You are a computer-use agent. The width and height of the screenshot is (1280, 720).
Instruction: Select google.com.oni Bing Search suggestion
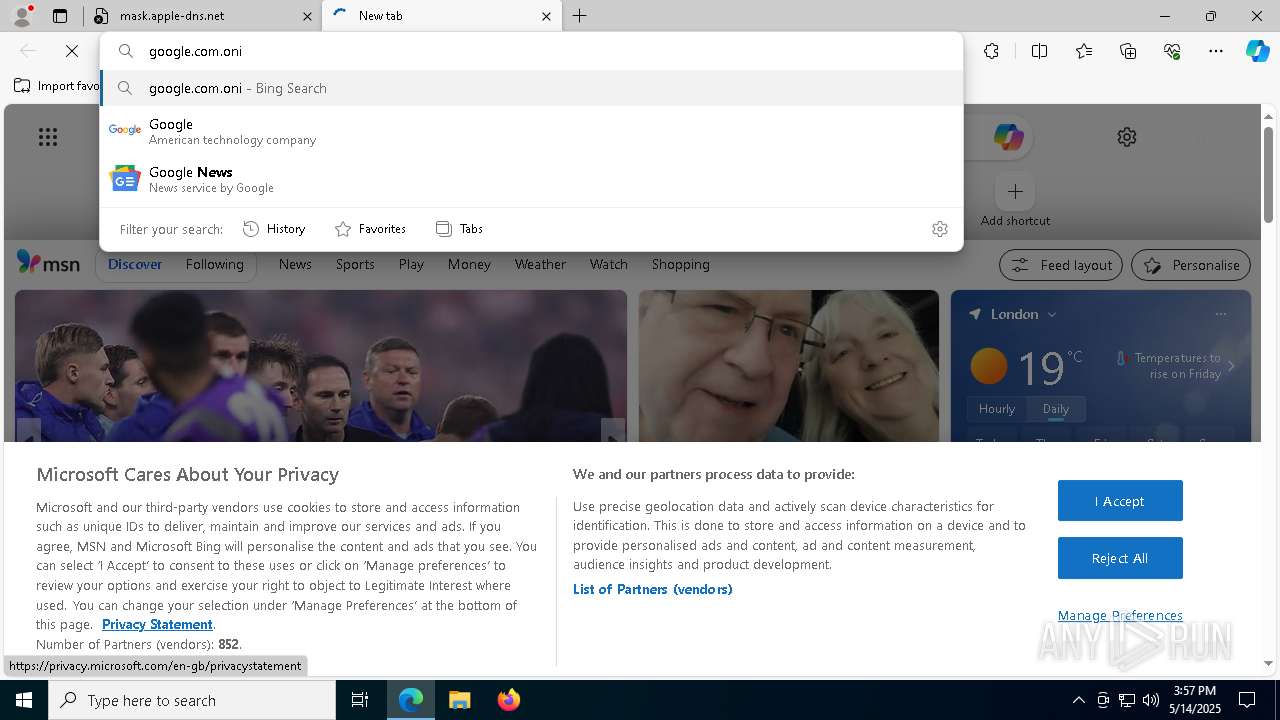coord(531,88)
